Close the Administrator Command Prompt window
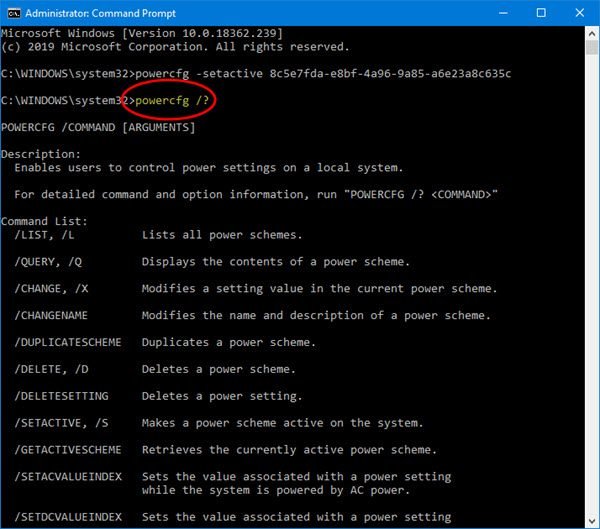Image resolution: width=600 pixels, height=529 pixels. (x=580, y=13)
